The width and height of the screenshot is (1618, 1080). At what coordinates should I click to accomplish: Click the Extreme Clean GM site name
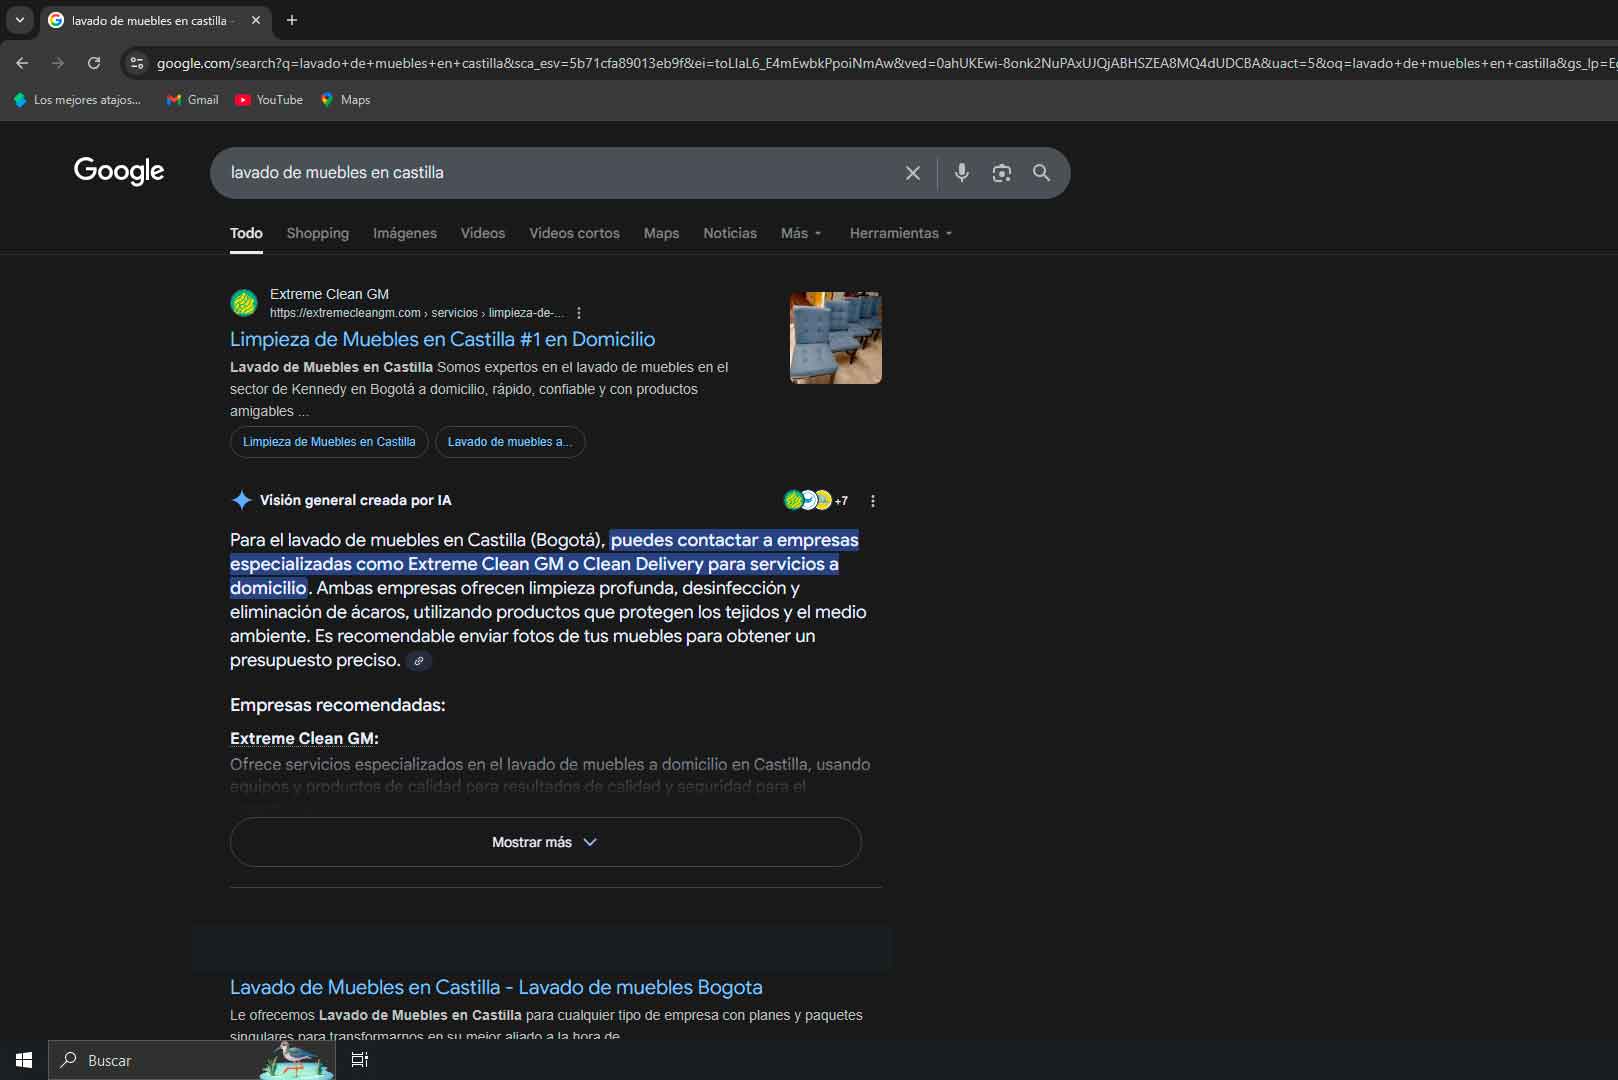pos(329,294)
